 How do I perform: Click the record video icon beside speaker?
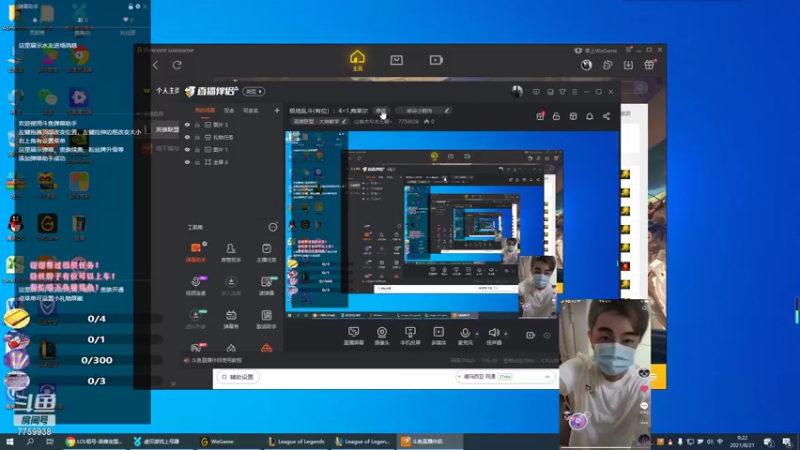tap(531, 335)
